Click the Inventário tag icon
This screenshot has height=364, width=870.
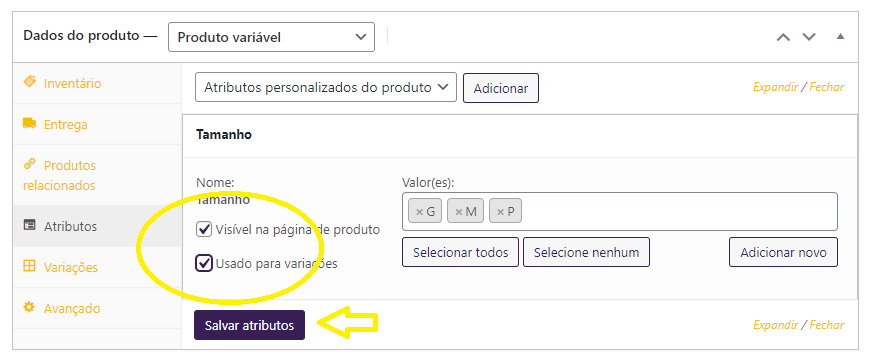click(29, 82)
